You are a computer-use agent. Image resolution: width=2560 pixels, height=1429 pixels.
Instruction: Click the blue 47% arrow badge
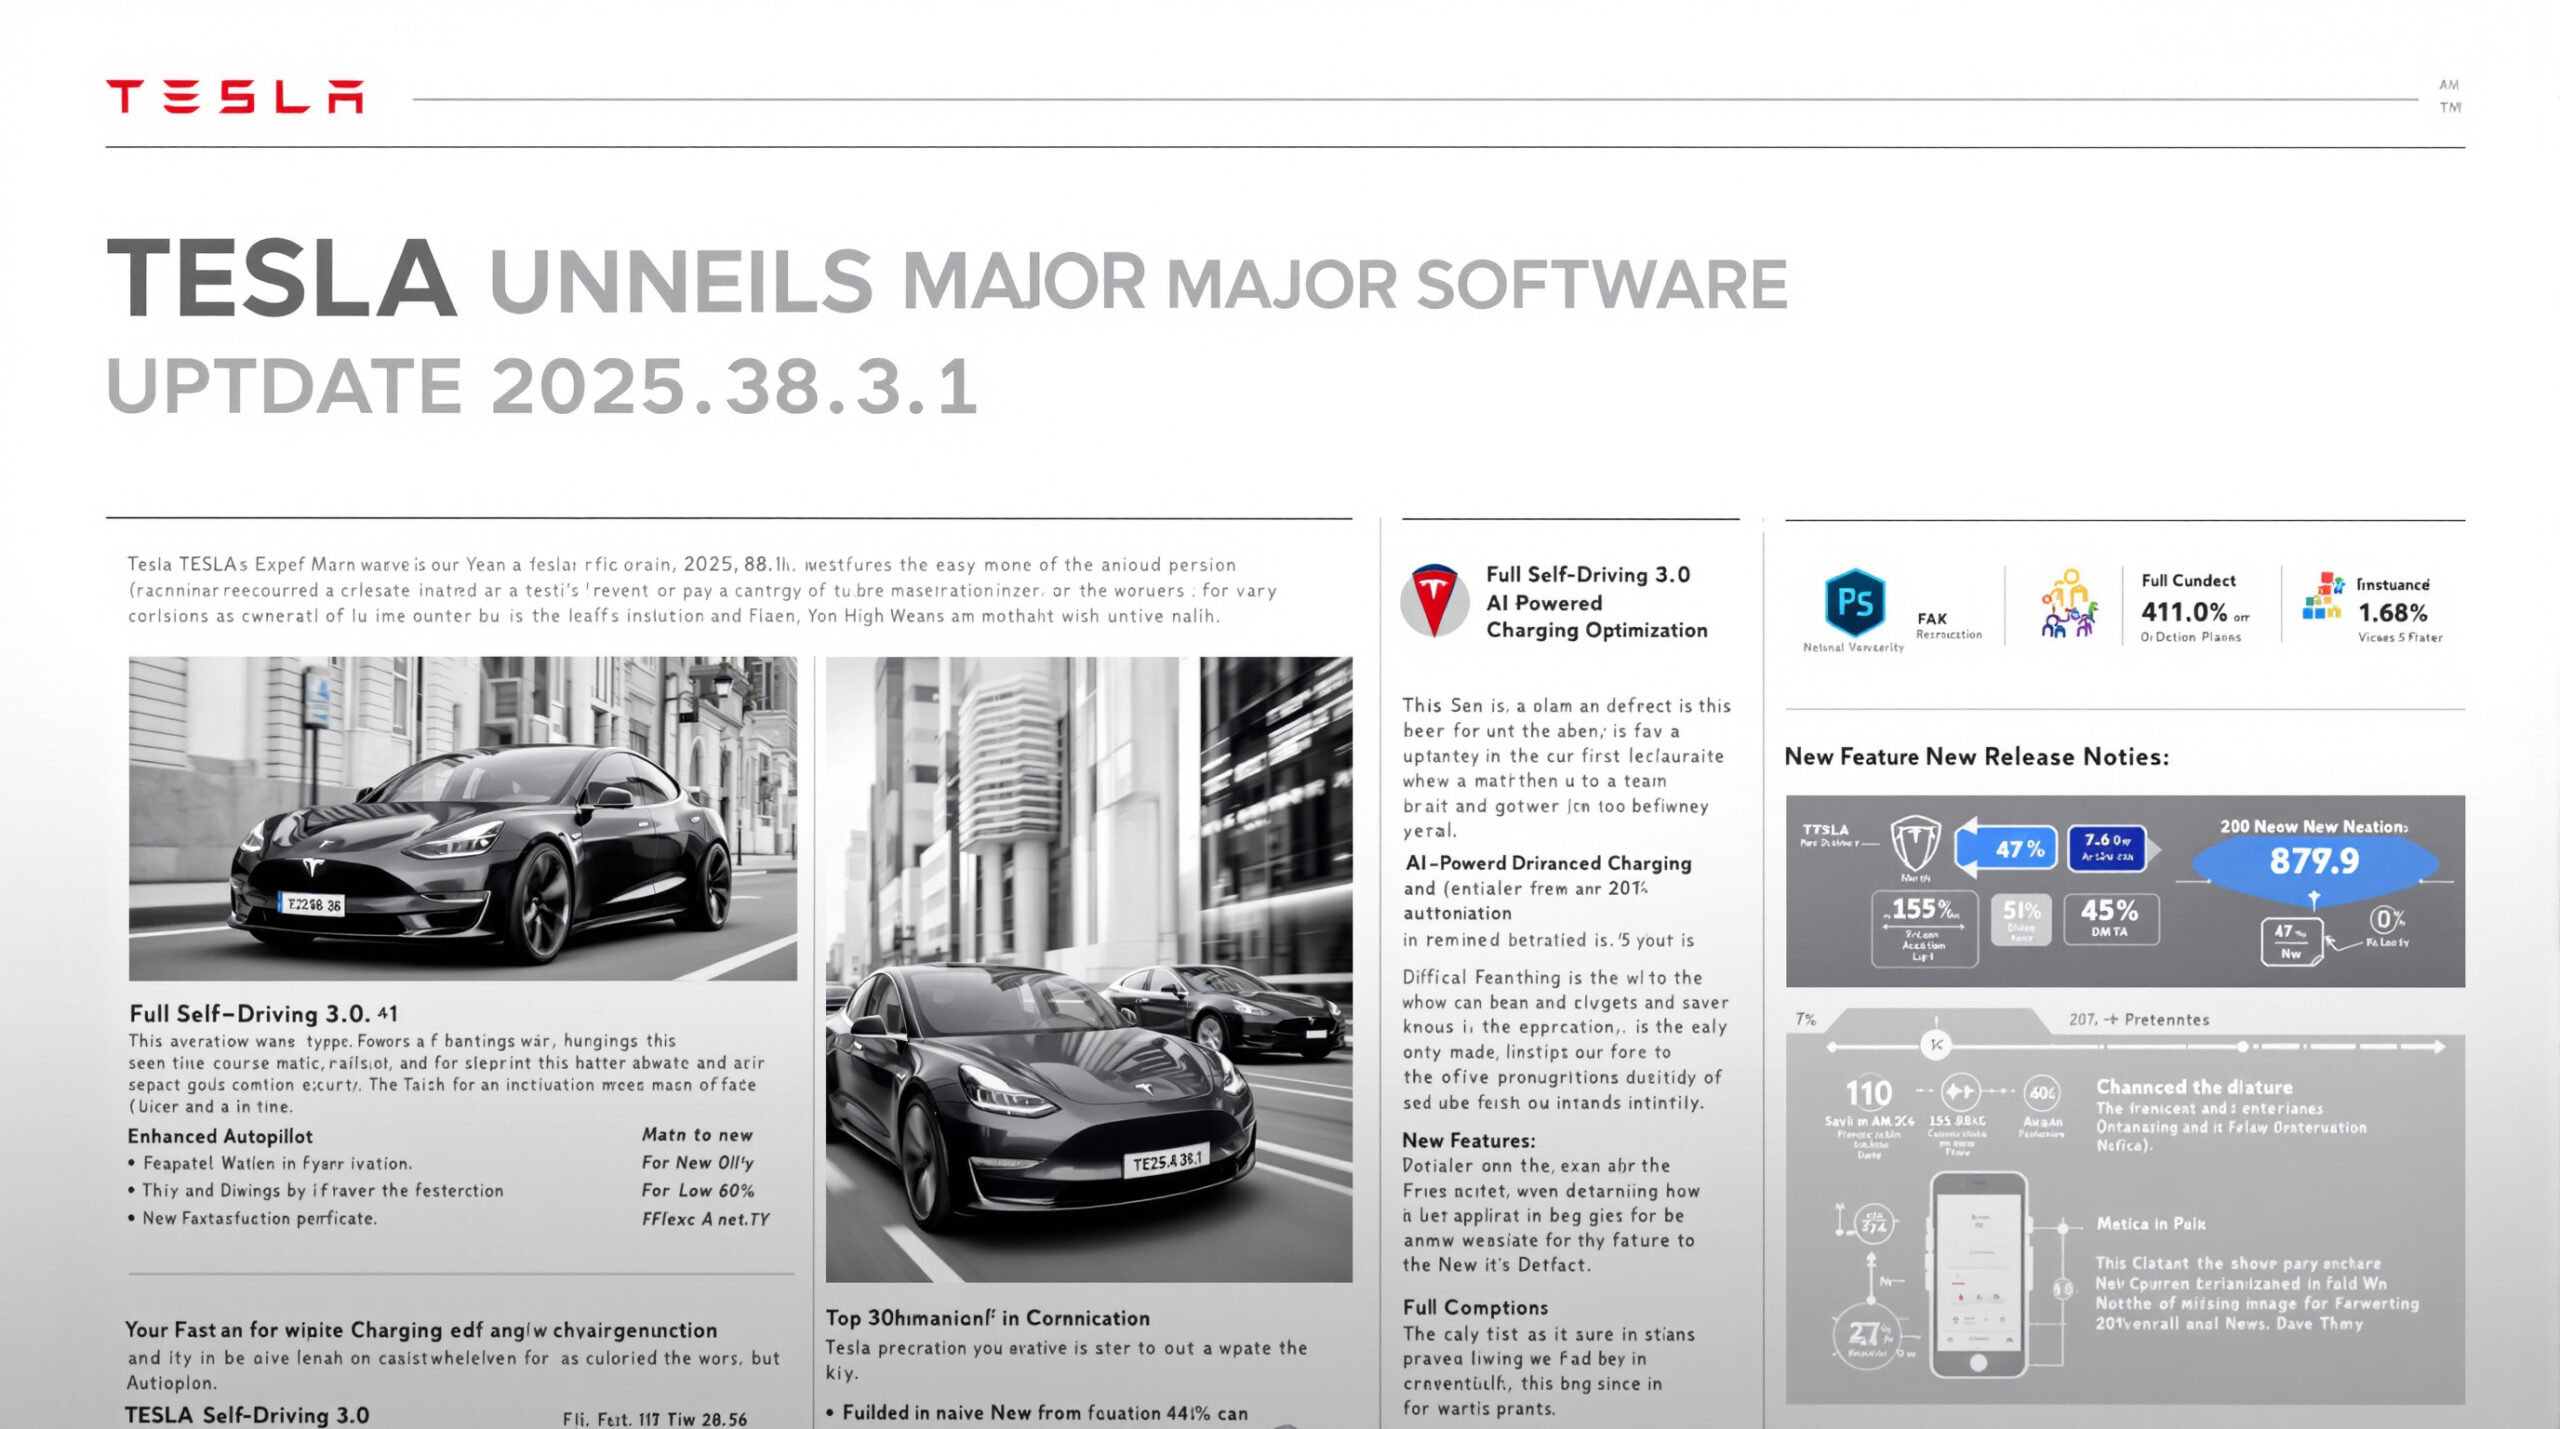click(2006, 849)
